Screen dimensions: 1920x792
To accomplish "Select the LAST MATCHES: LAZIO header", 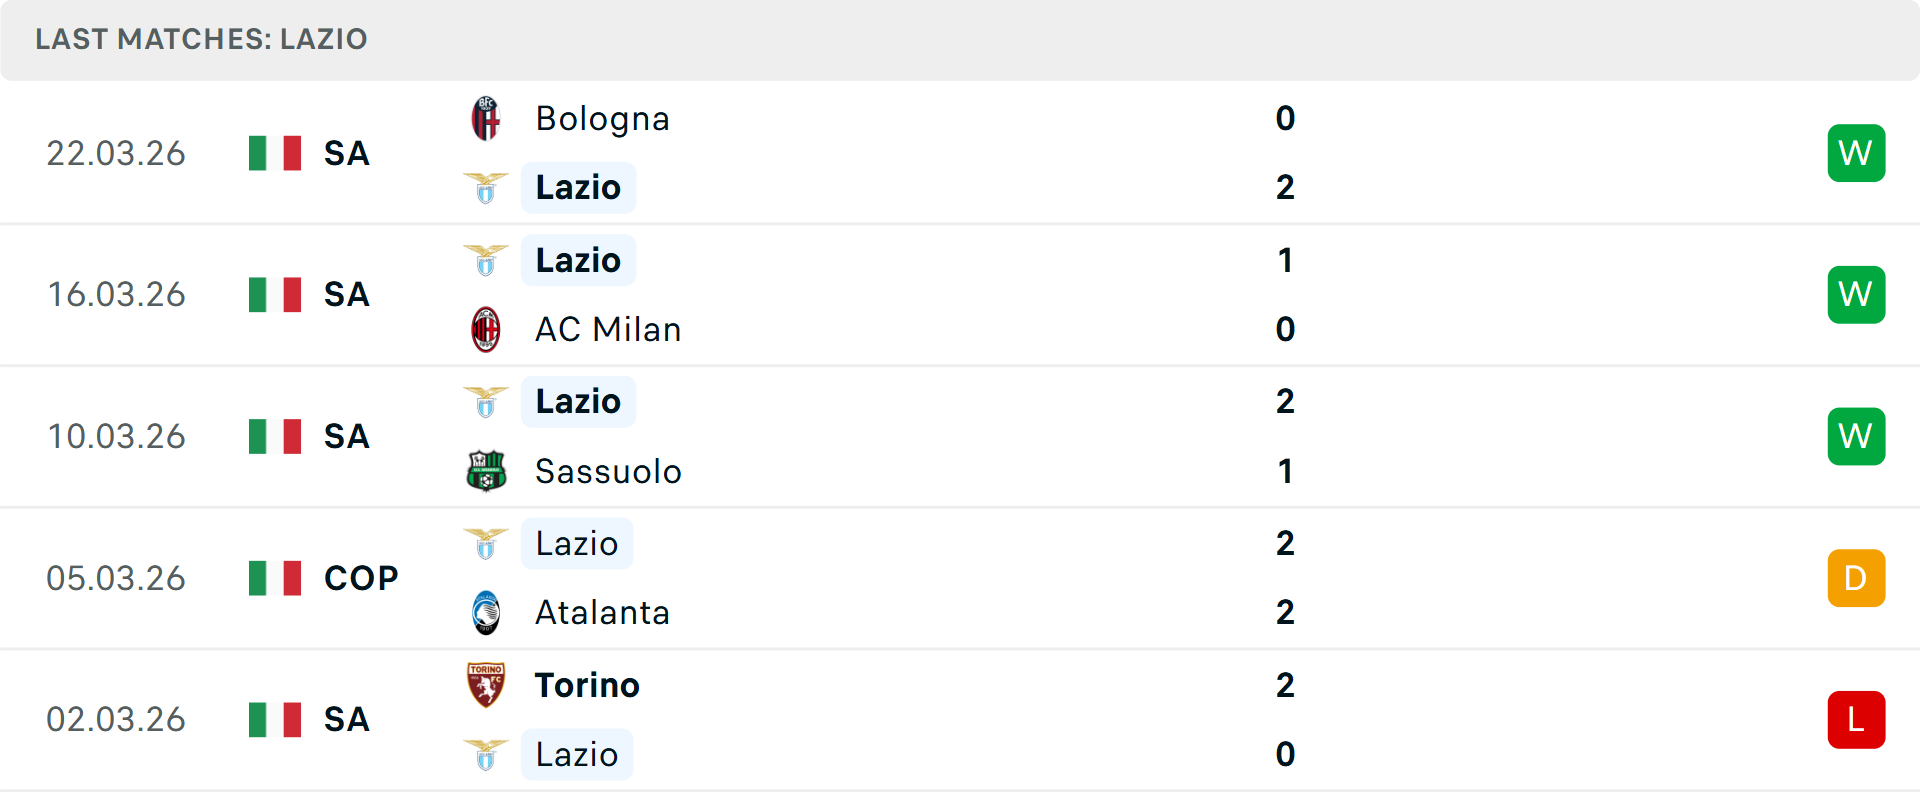I will [x=201, y=40].
